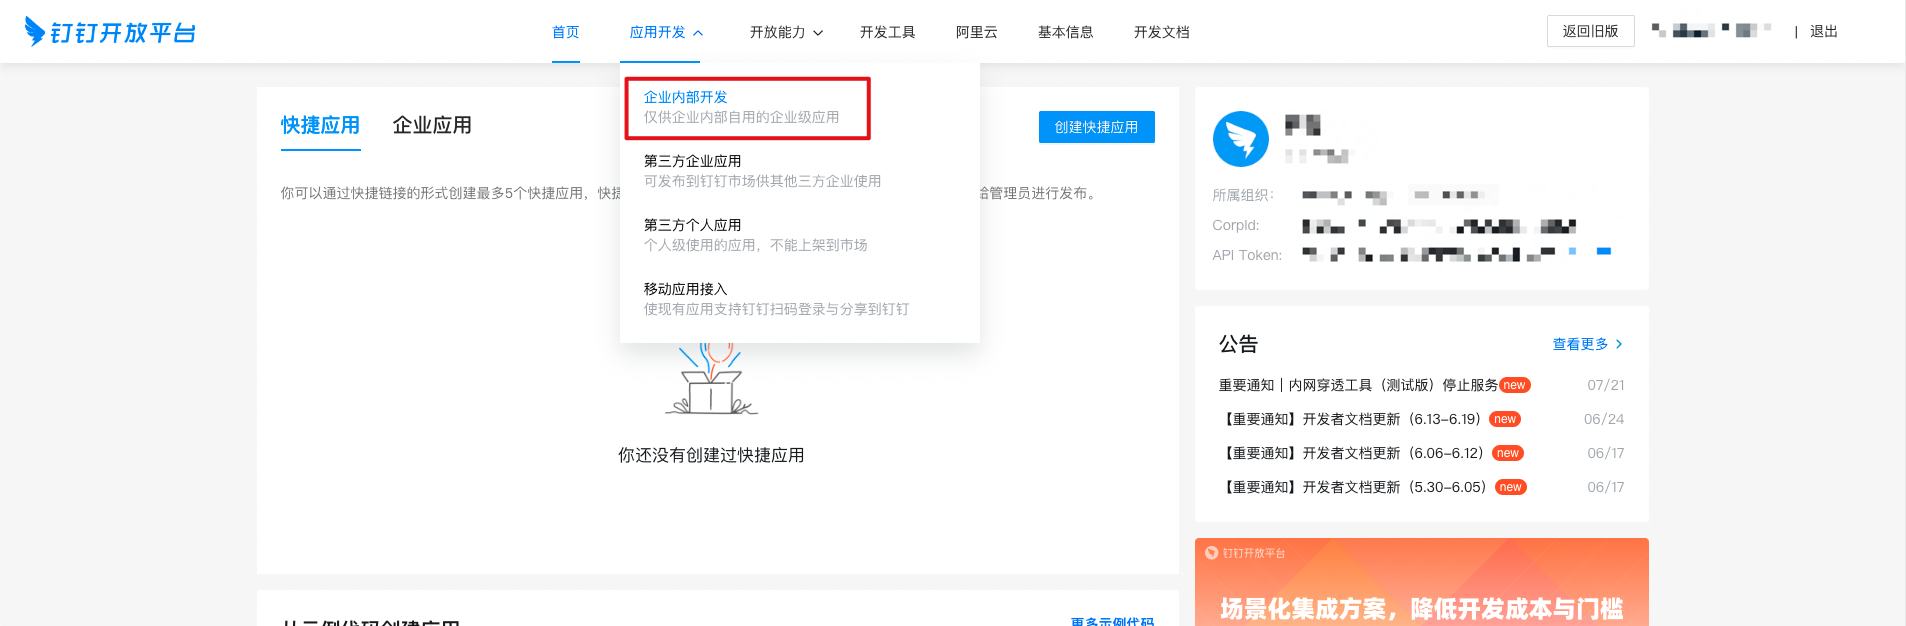Go to 阿里云 in the top nav
The image size is (1906, 626).
point(977,32)
